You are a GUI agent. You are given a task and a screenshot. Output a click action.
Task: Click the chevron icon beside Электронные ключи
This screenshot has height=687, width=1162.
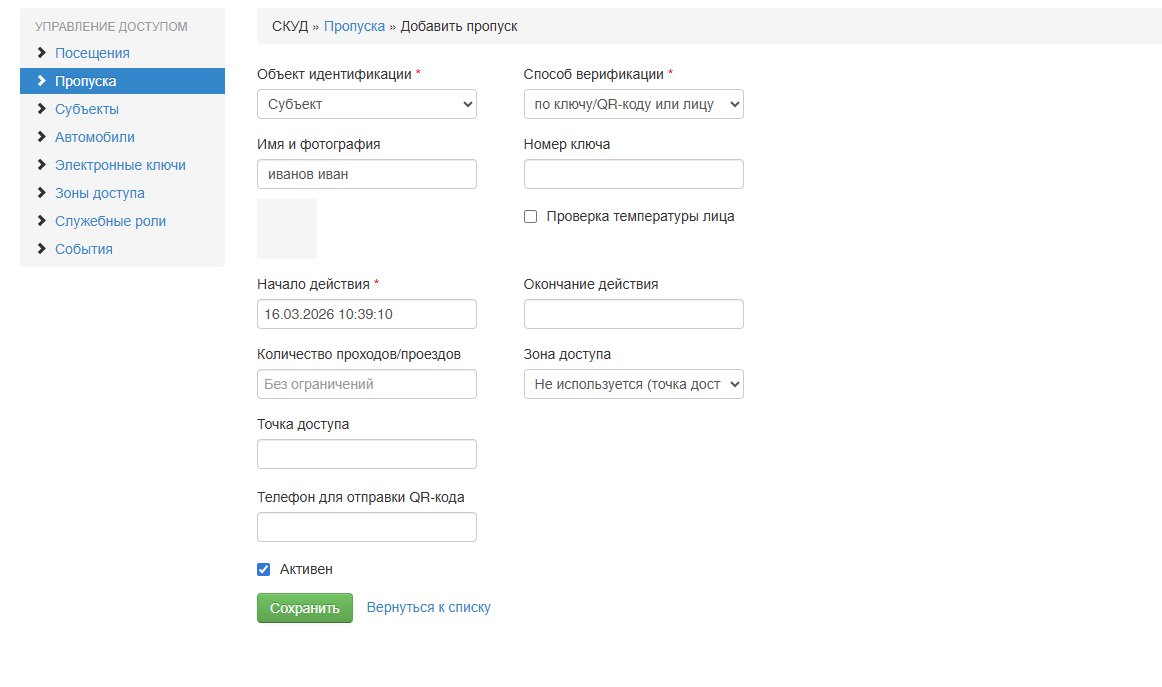(x=41, y=165)
